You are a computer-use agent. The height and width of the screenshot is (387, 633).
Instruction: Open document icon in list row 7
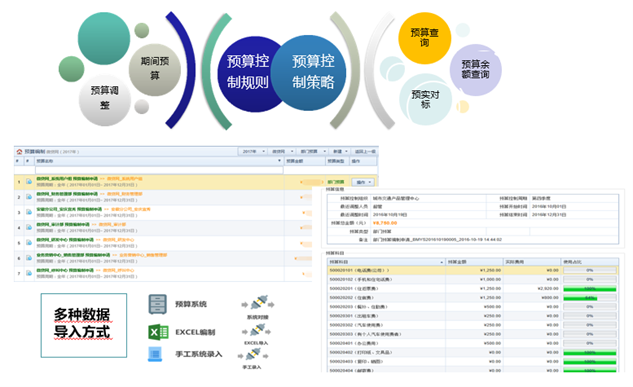[x=29, y=273]
